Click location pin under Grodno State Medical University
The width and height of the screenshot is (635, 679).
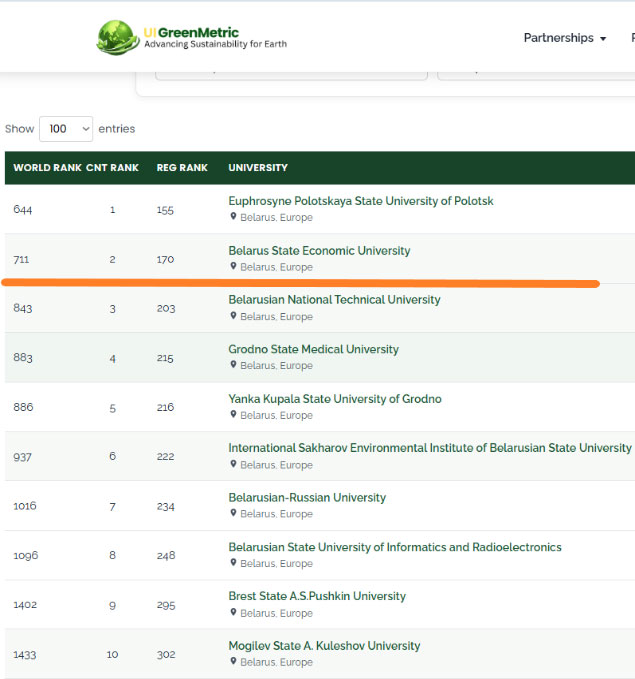coord(233,365)
